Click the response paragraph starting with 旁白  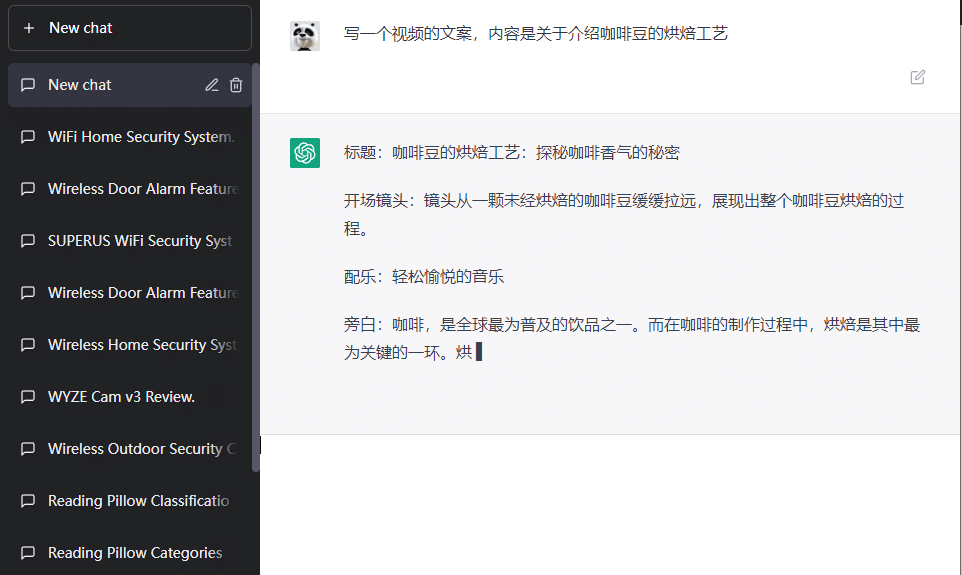(632, 339)
